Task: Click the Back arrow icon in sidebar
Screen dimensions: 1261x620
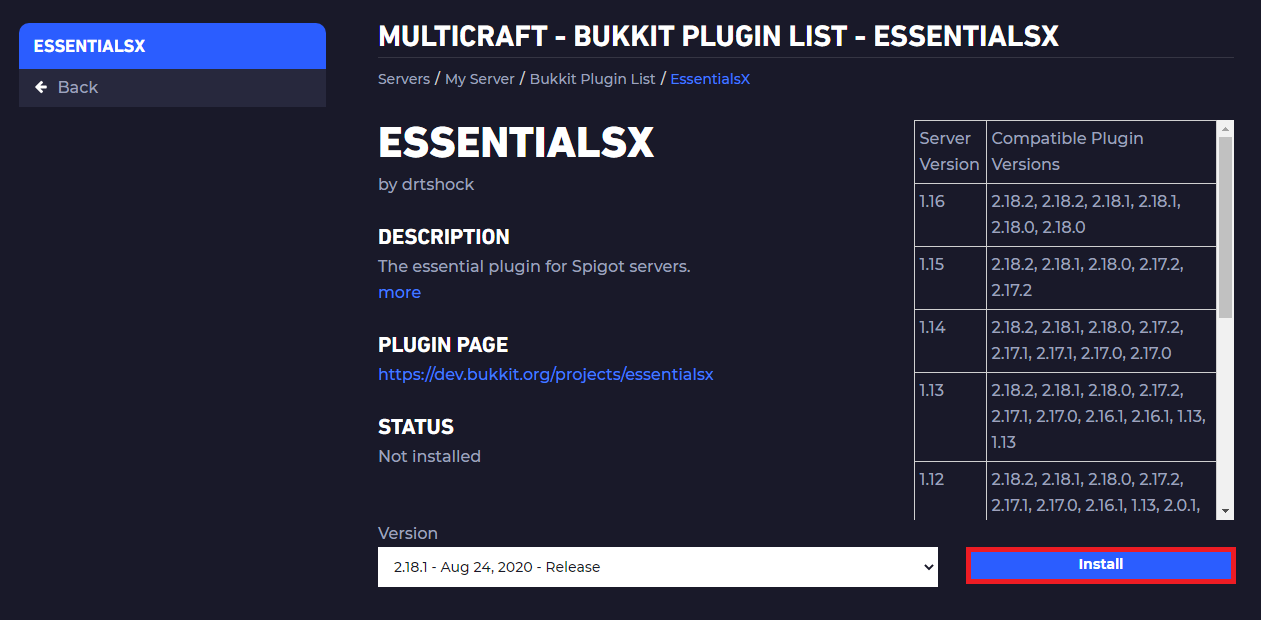Action: 41,88
